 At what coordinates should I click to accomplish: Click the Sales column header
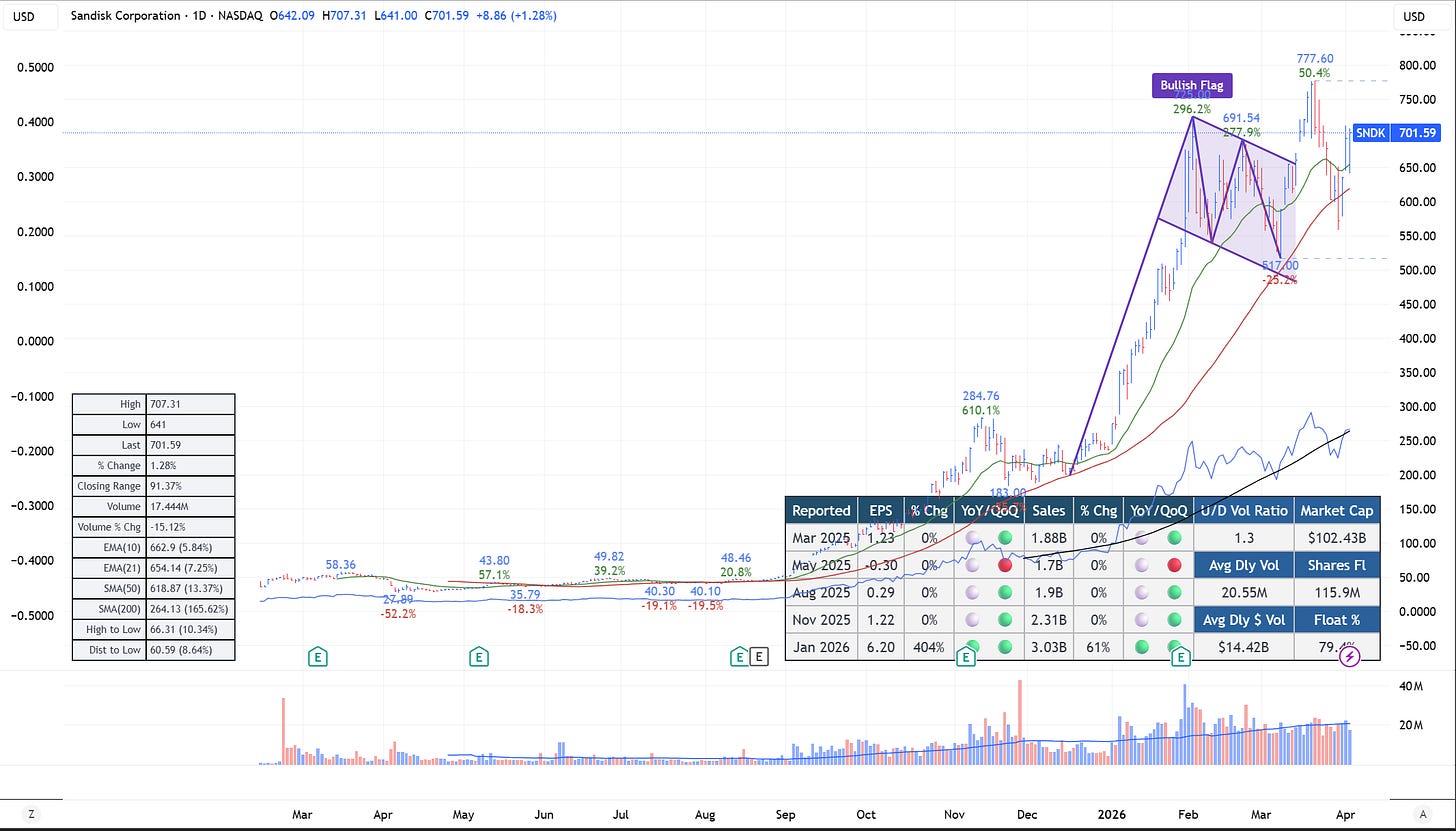coord(1047,510)
